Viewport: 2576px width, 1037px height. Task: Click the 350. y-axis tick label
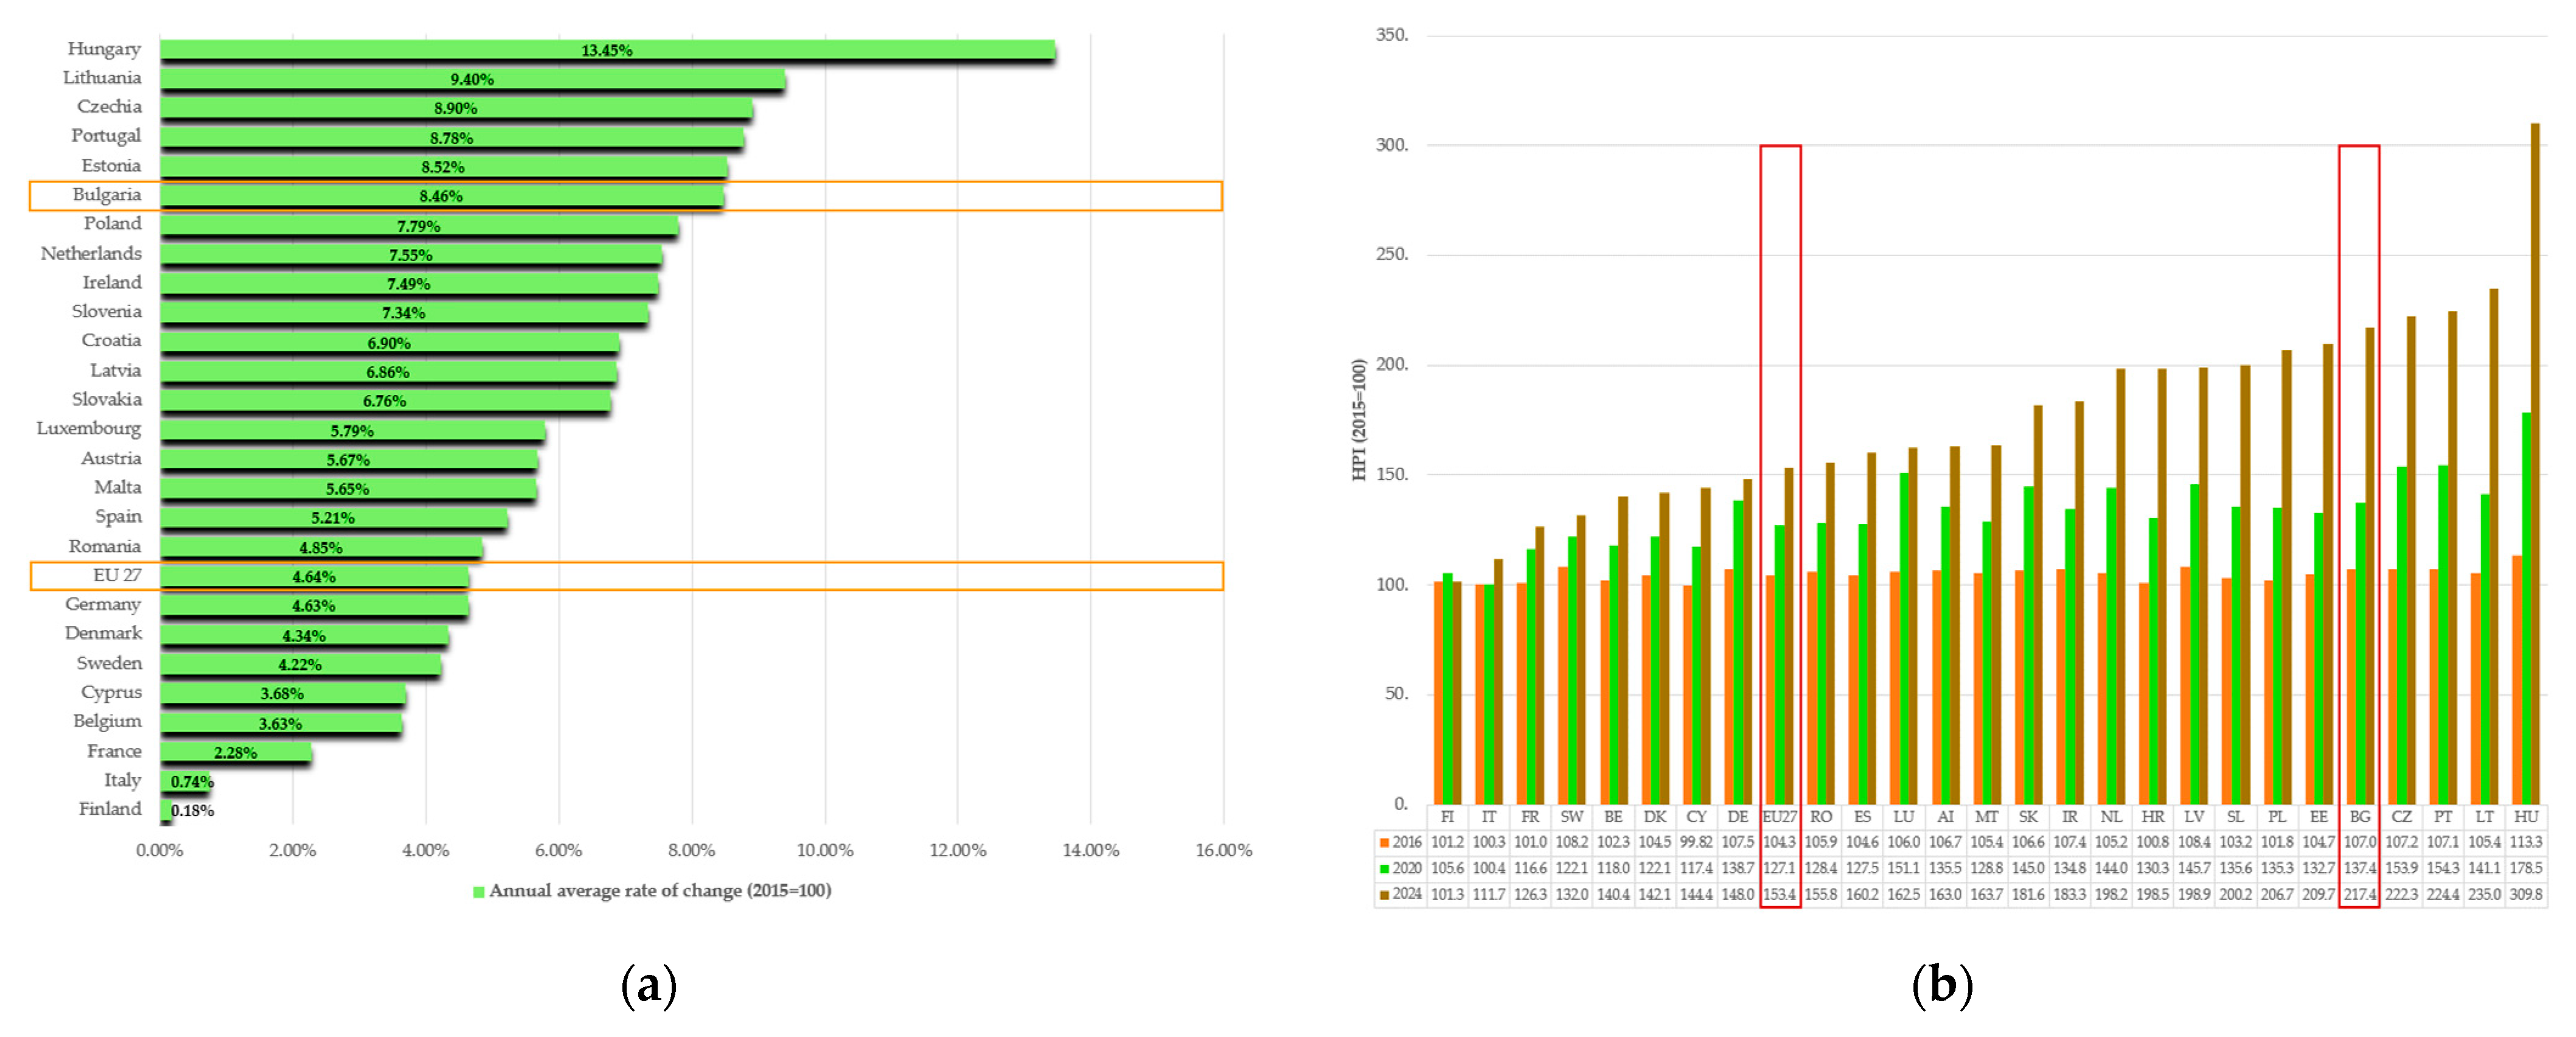[1391, 36]
